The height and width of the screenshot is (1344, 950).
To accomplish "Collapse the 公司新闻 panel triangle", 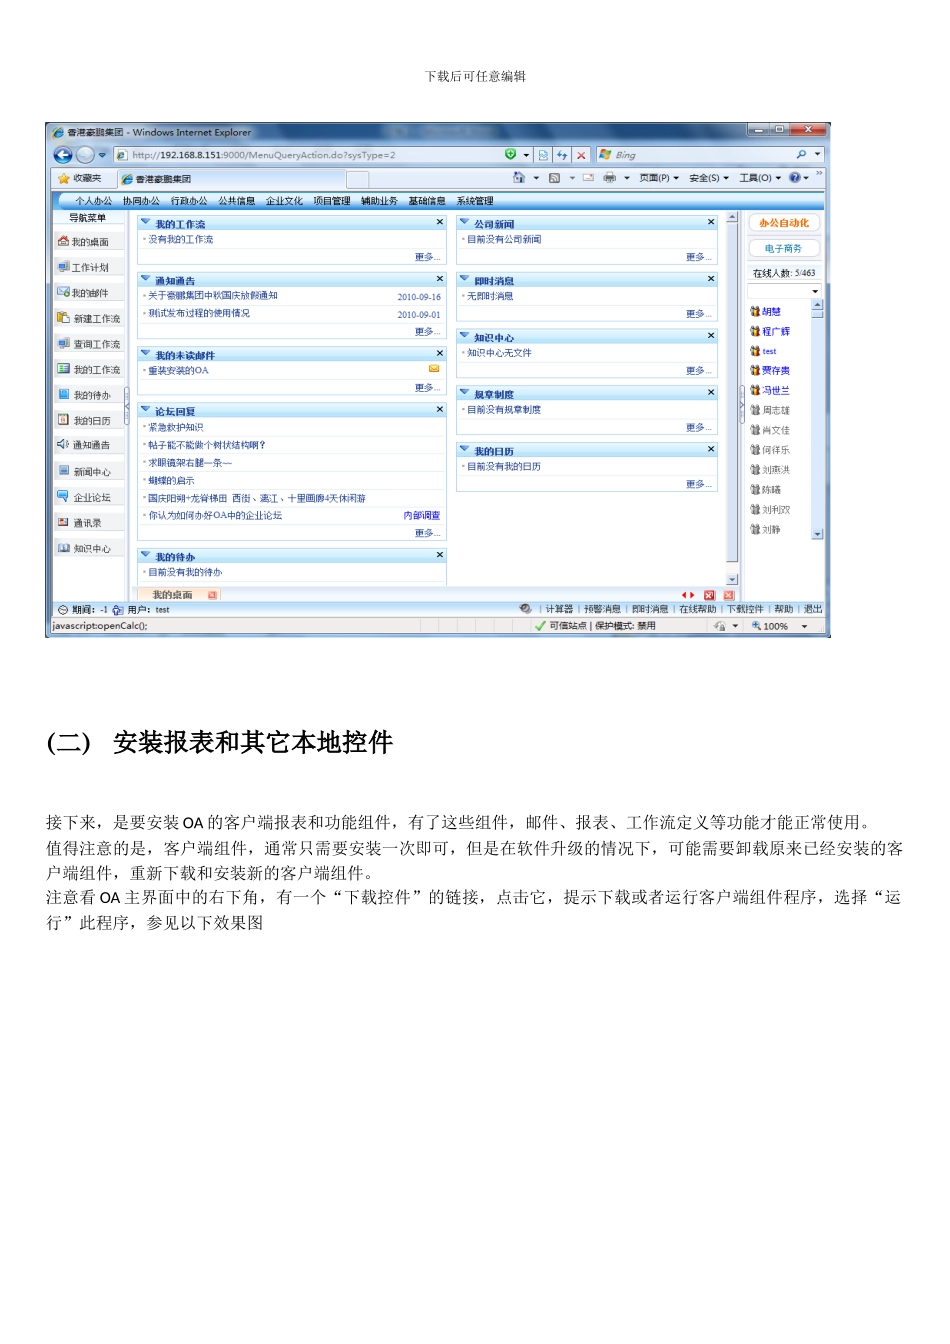I will coord(464,223).
